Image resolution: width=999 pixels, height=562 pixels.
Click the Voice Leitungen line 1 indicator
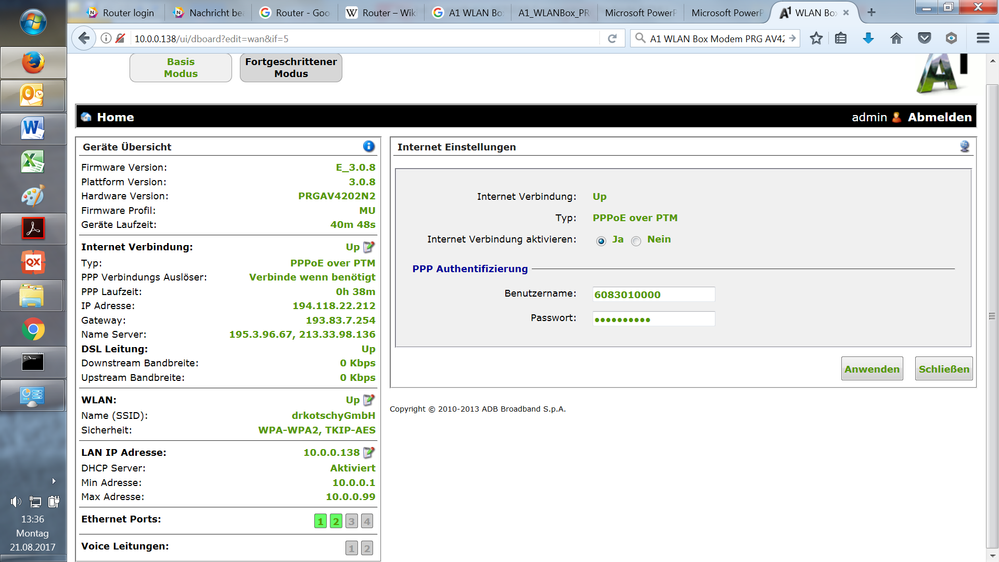[x=351, y=548]
